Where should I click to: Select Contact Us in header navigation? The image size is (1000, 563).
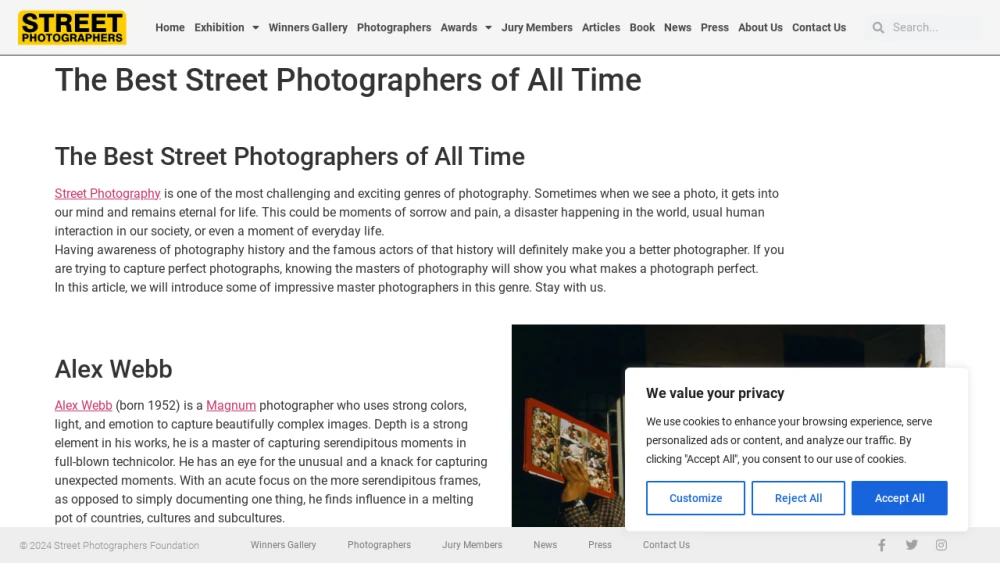(x=819, y=27)
